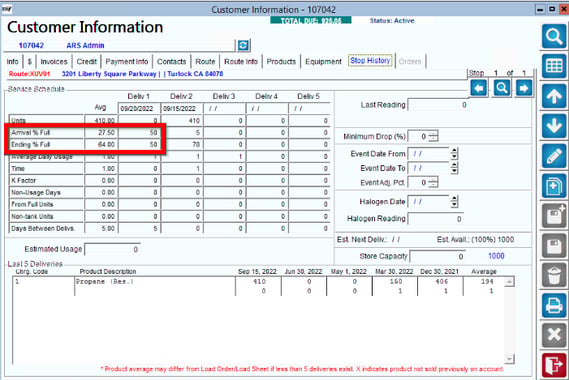Image resolution: width=569 pixels, height=380 pixels.
Task: Open the Credit tab
Action: click(86, 61)
